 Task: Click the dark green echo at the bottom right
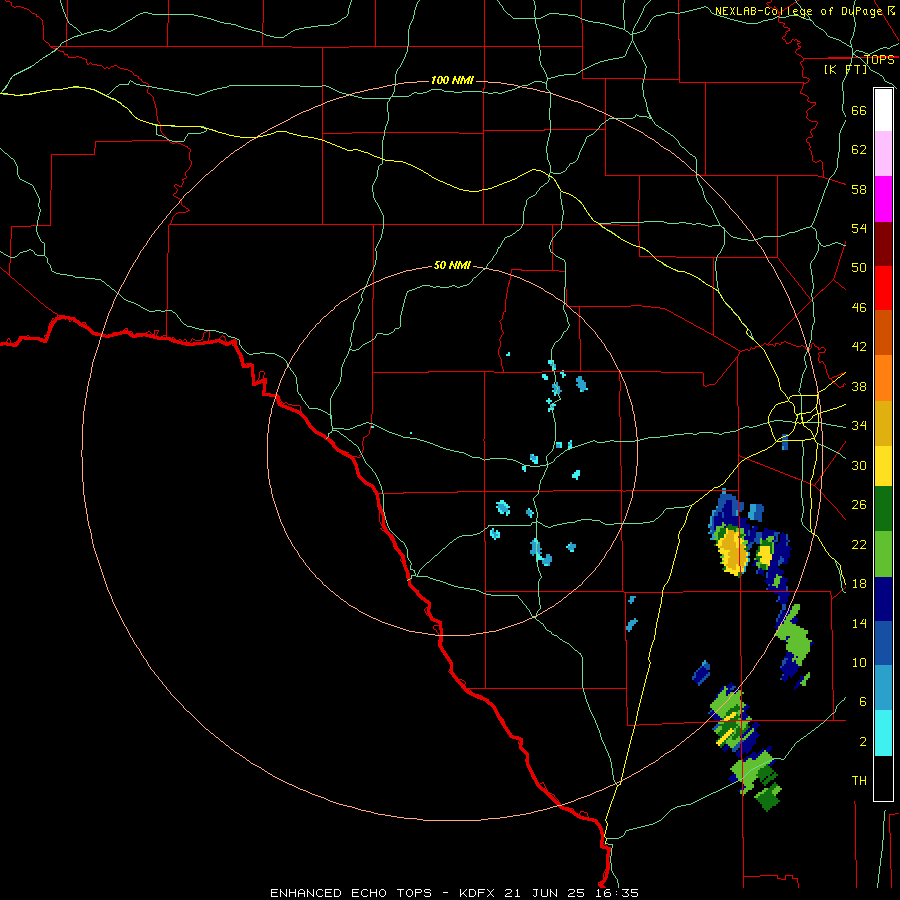(768, 796)
